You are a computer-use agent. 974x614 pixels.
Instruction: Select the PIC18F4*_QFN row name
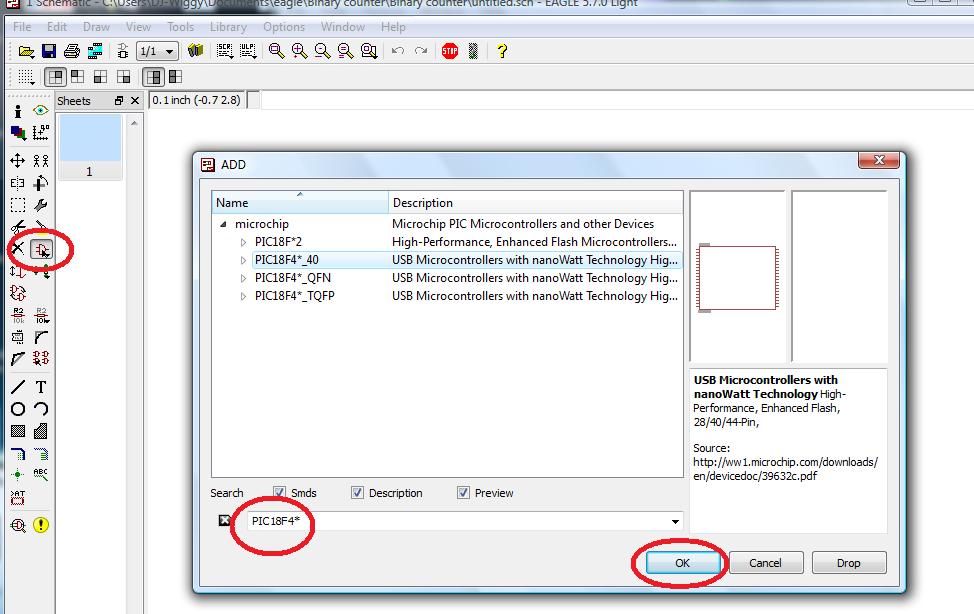(x=293, y=278)
